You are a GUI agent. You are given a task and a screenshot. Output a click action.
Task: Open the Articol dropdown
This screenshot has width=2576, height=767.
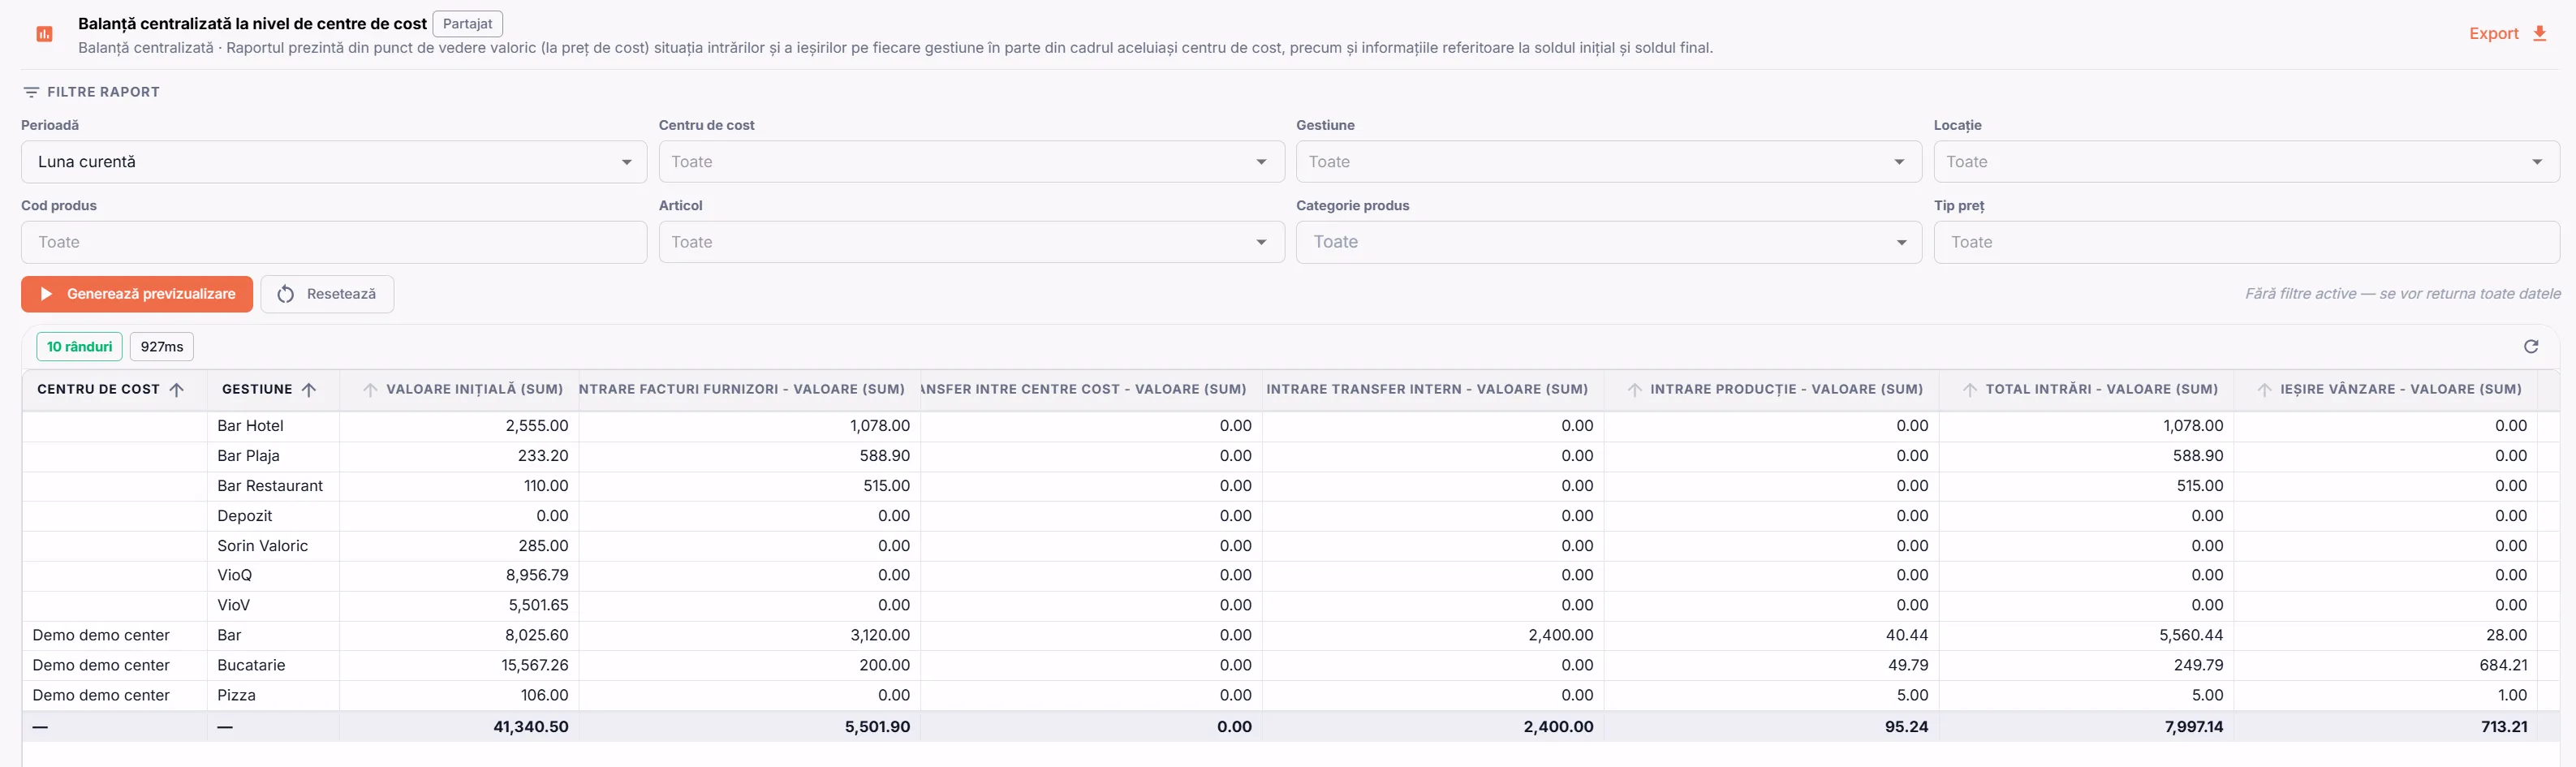click(971, 242)
